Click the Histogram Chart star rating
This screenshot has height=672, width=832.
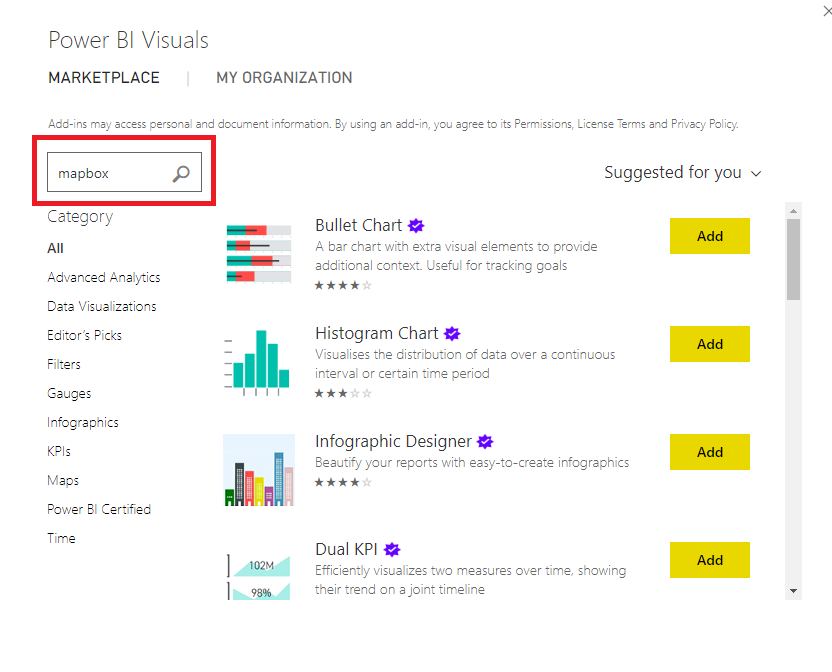pyautogui.click(x=343, y=393)
